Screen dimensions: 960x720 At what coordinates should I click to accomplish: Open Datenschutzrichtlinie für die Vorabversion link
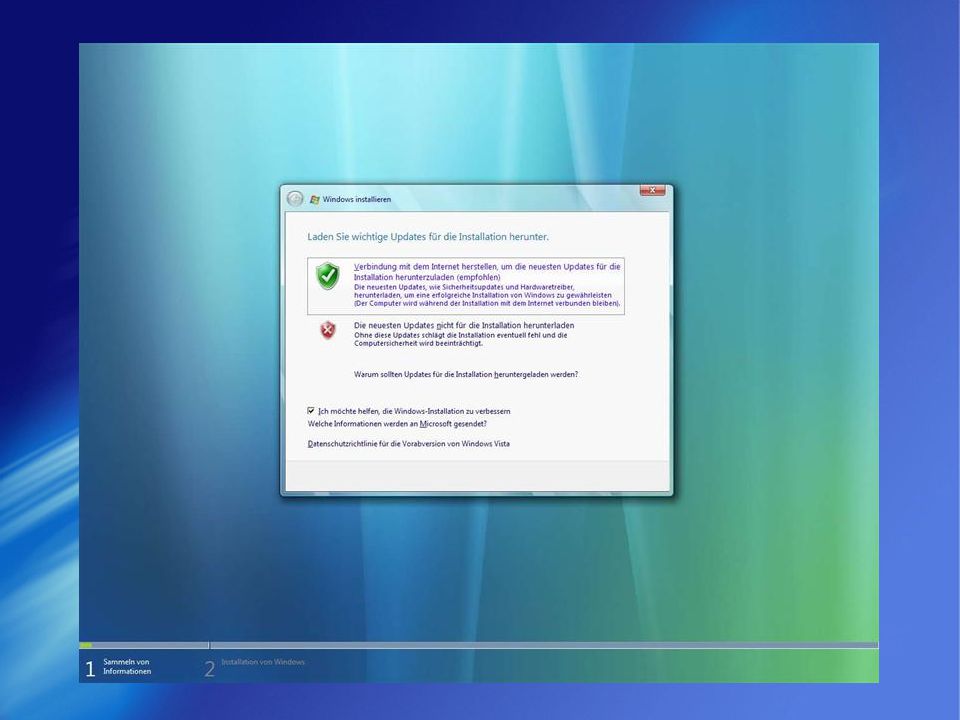point(408,444)
